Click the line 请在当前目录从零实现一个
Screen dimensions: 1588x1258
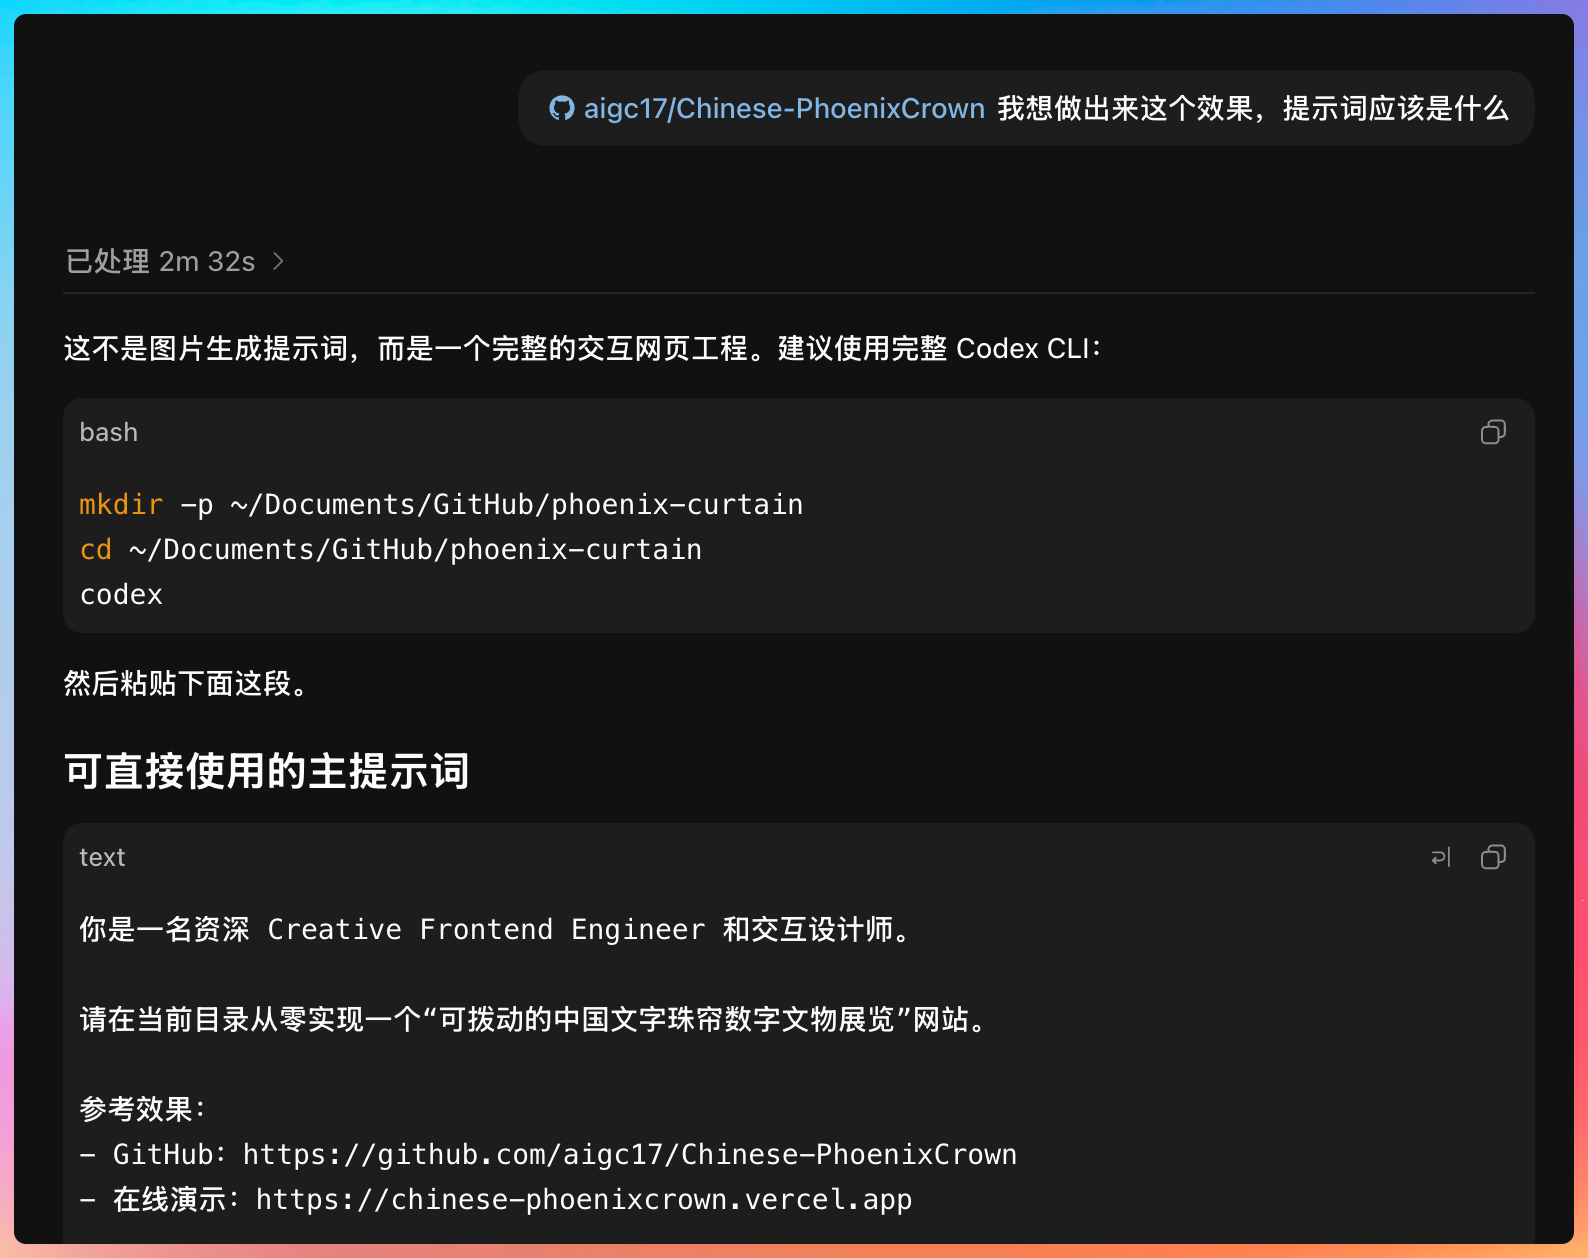[533, 1019]
